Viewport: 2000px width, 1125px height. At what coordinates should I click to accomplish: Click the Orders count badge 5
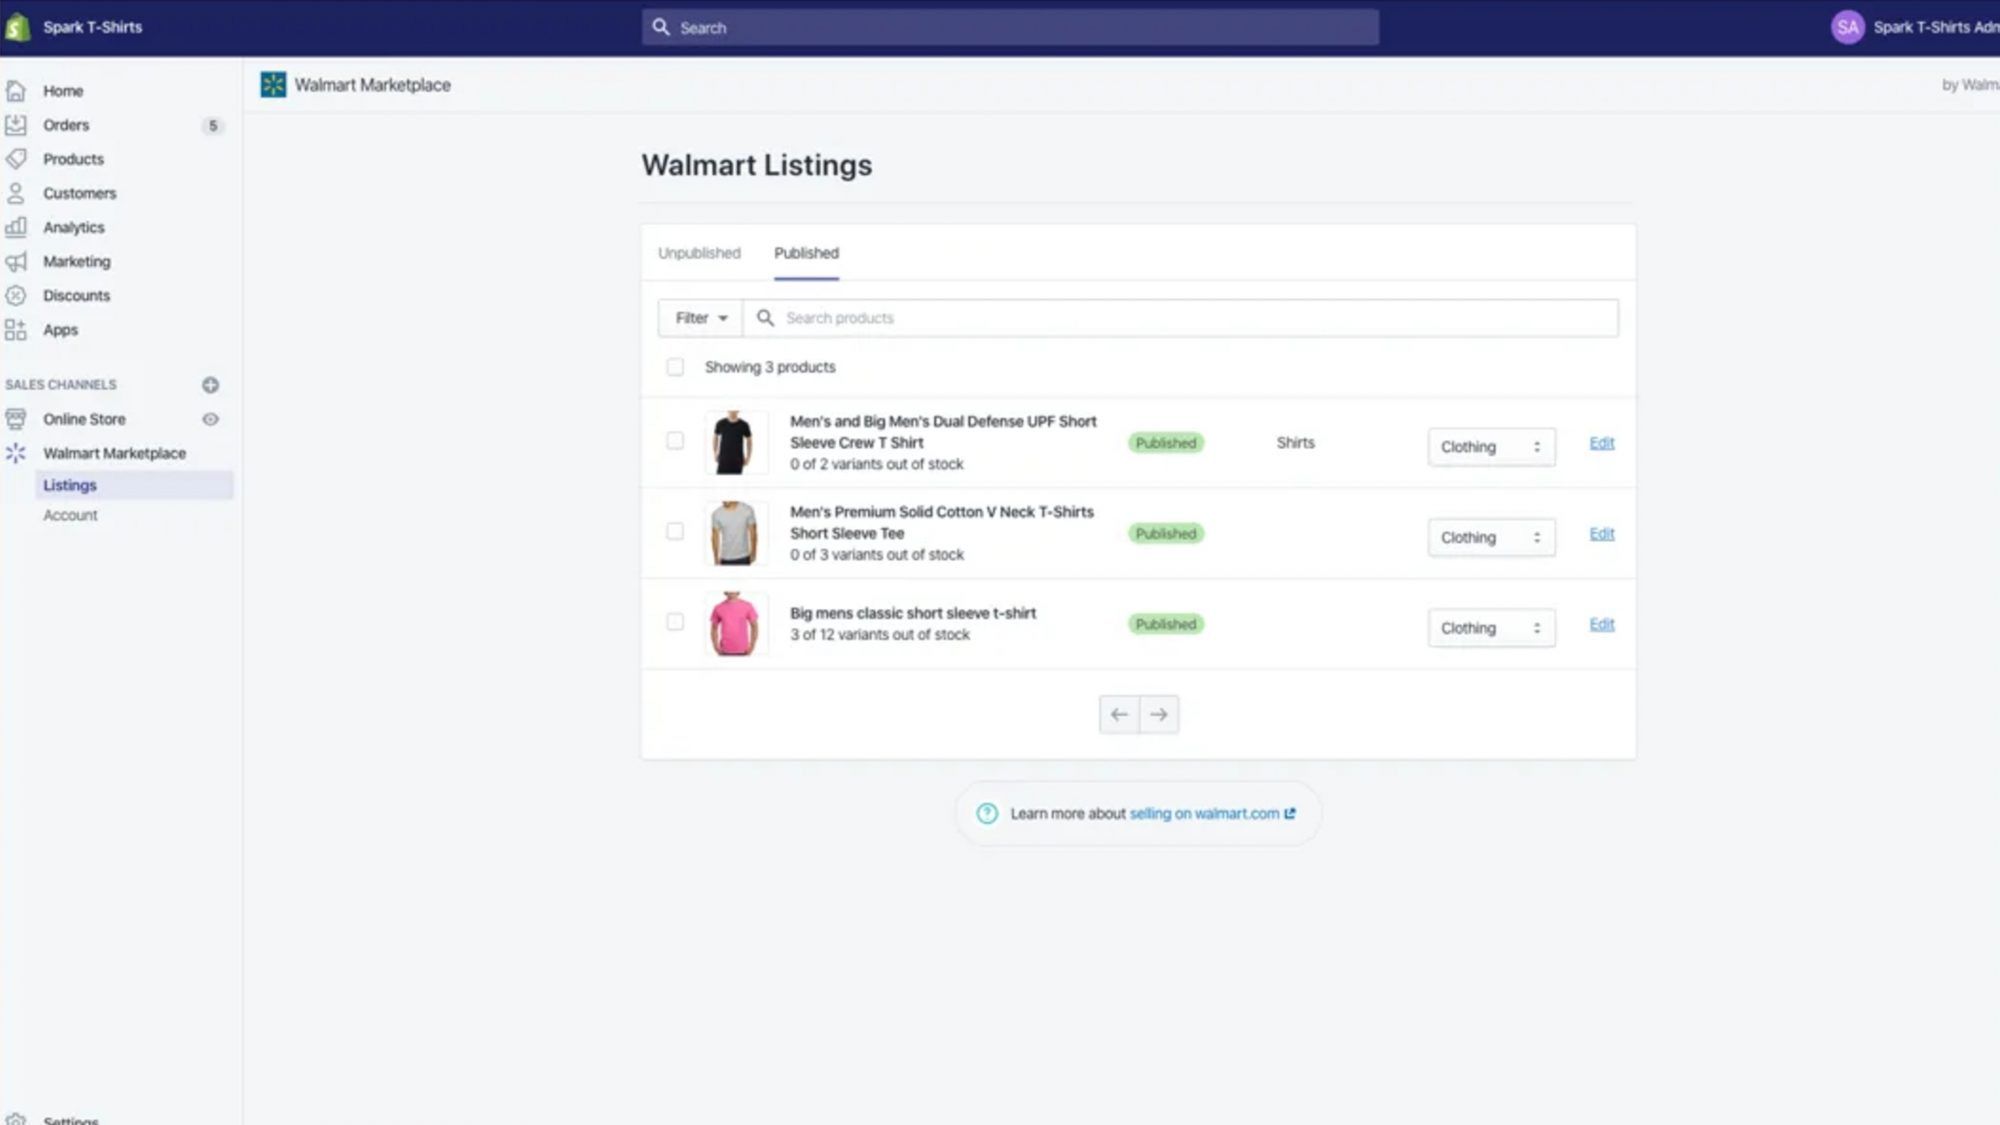click(212, 126)
